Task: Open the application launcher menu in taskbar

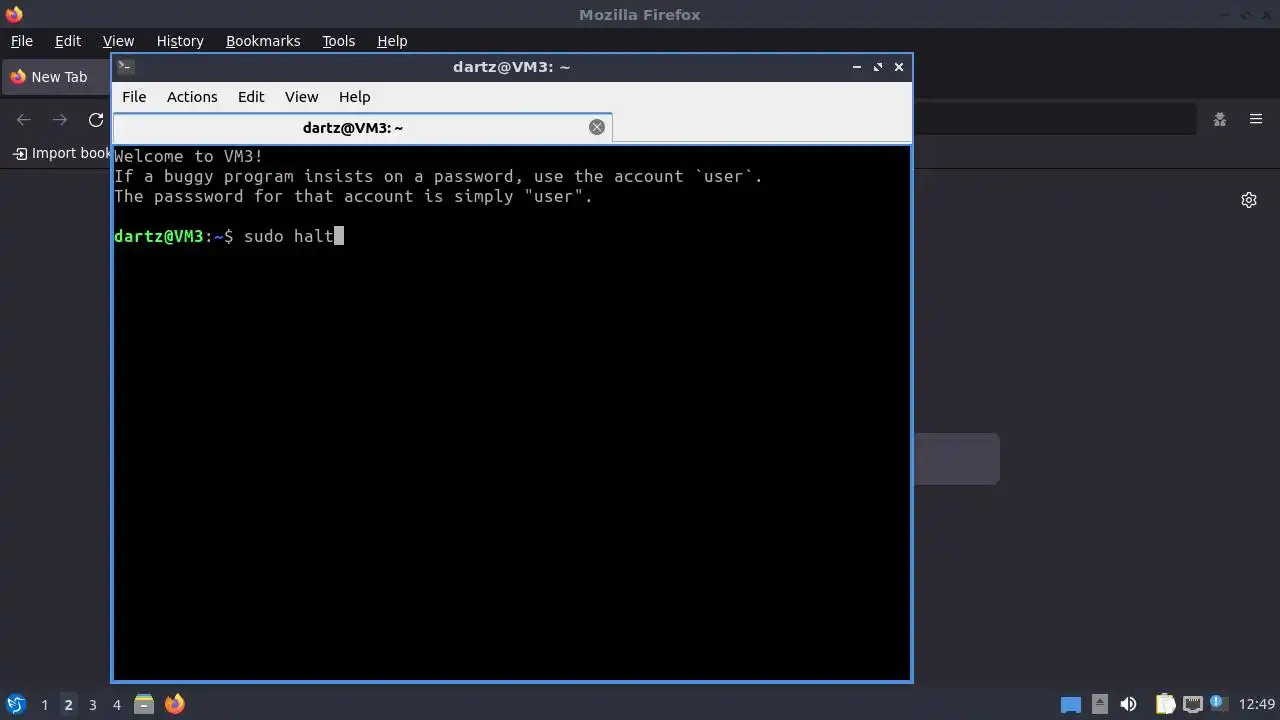Action: [x=15, y=704]
